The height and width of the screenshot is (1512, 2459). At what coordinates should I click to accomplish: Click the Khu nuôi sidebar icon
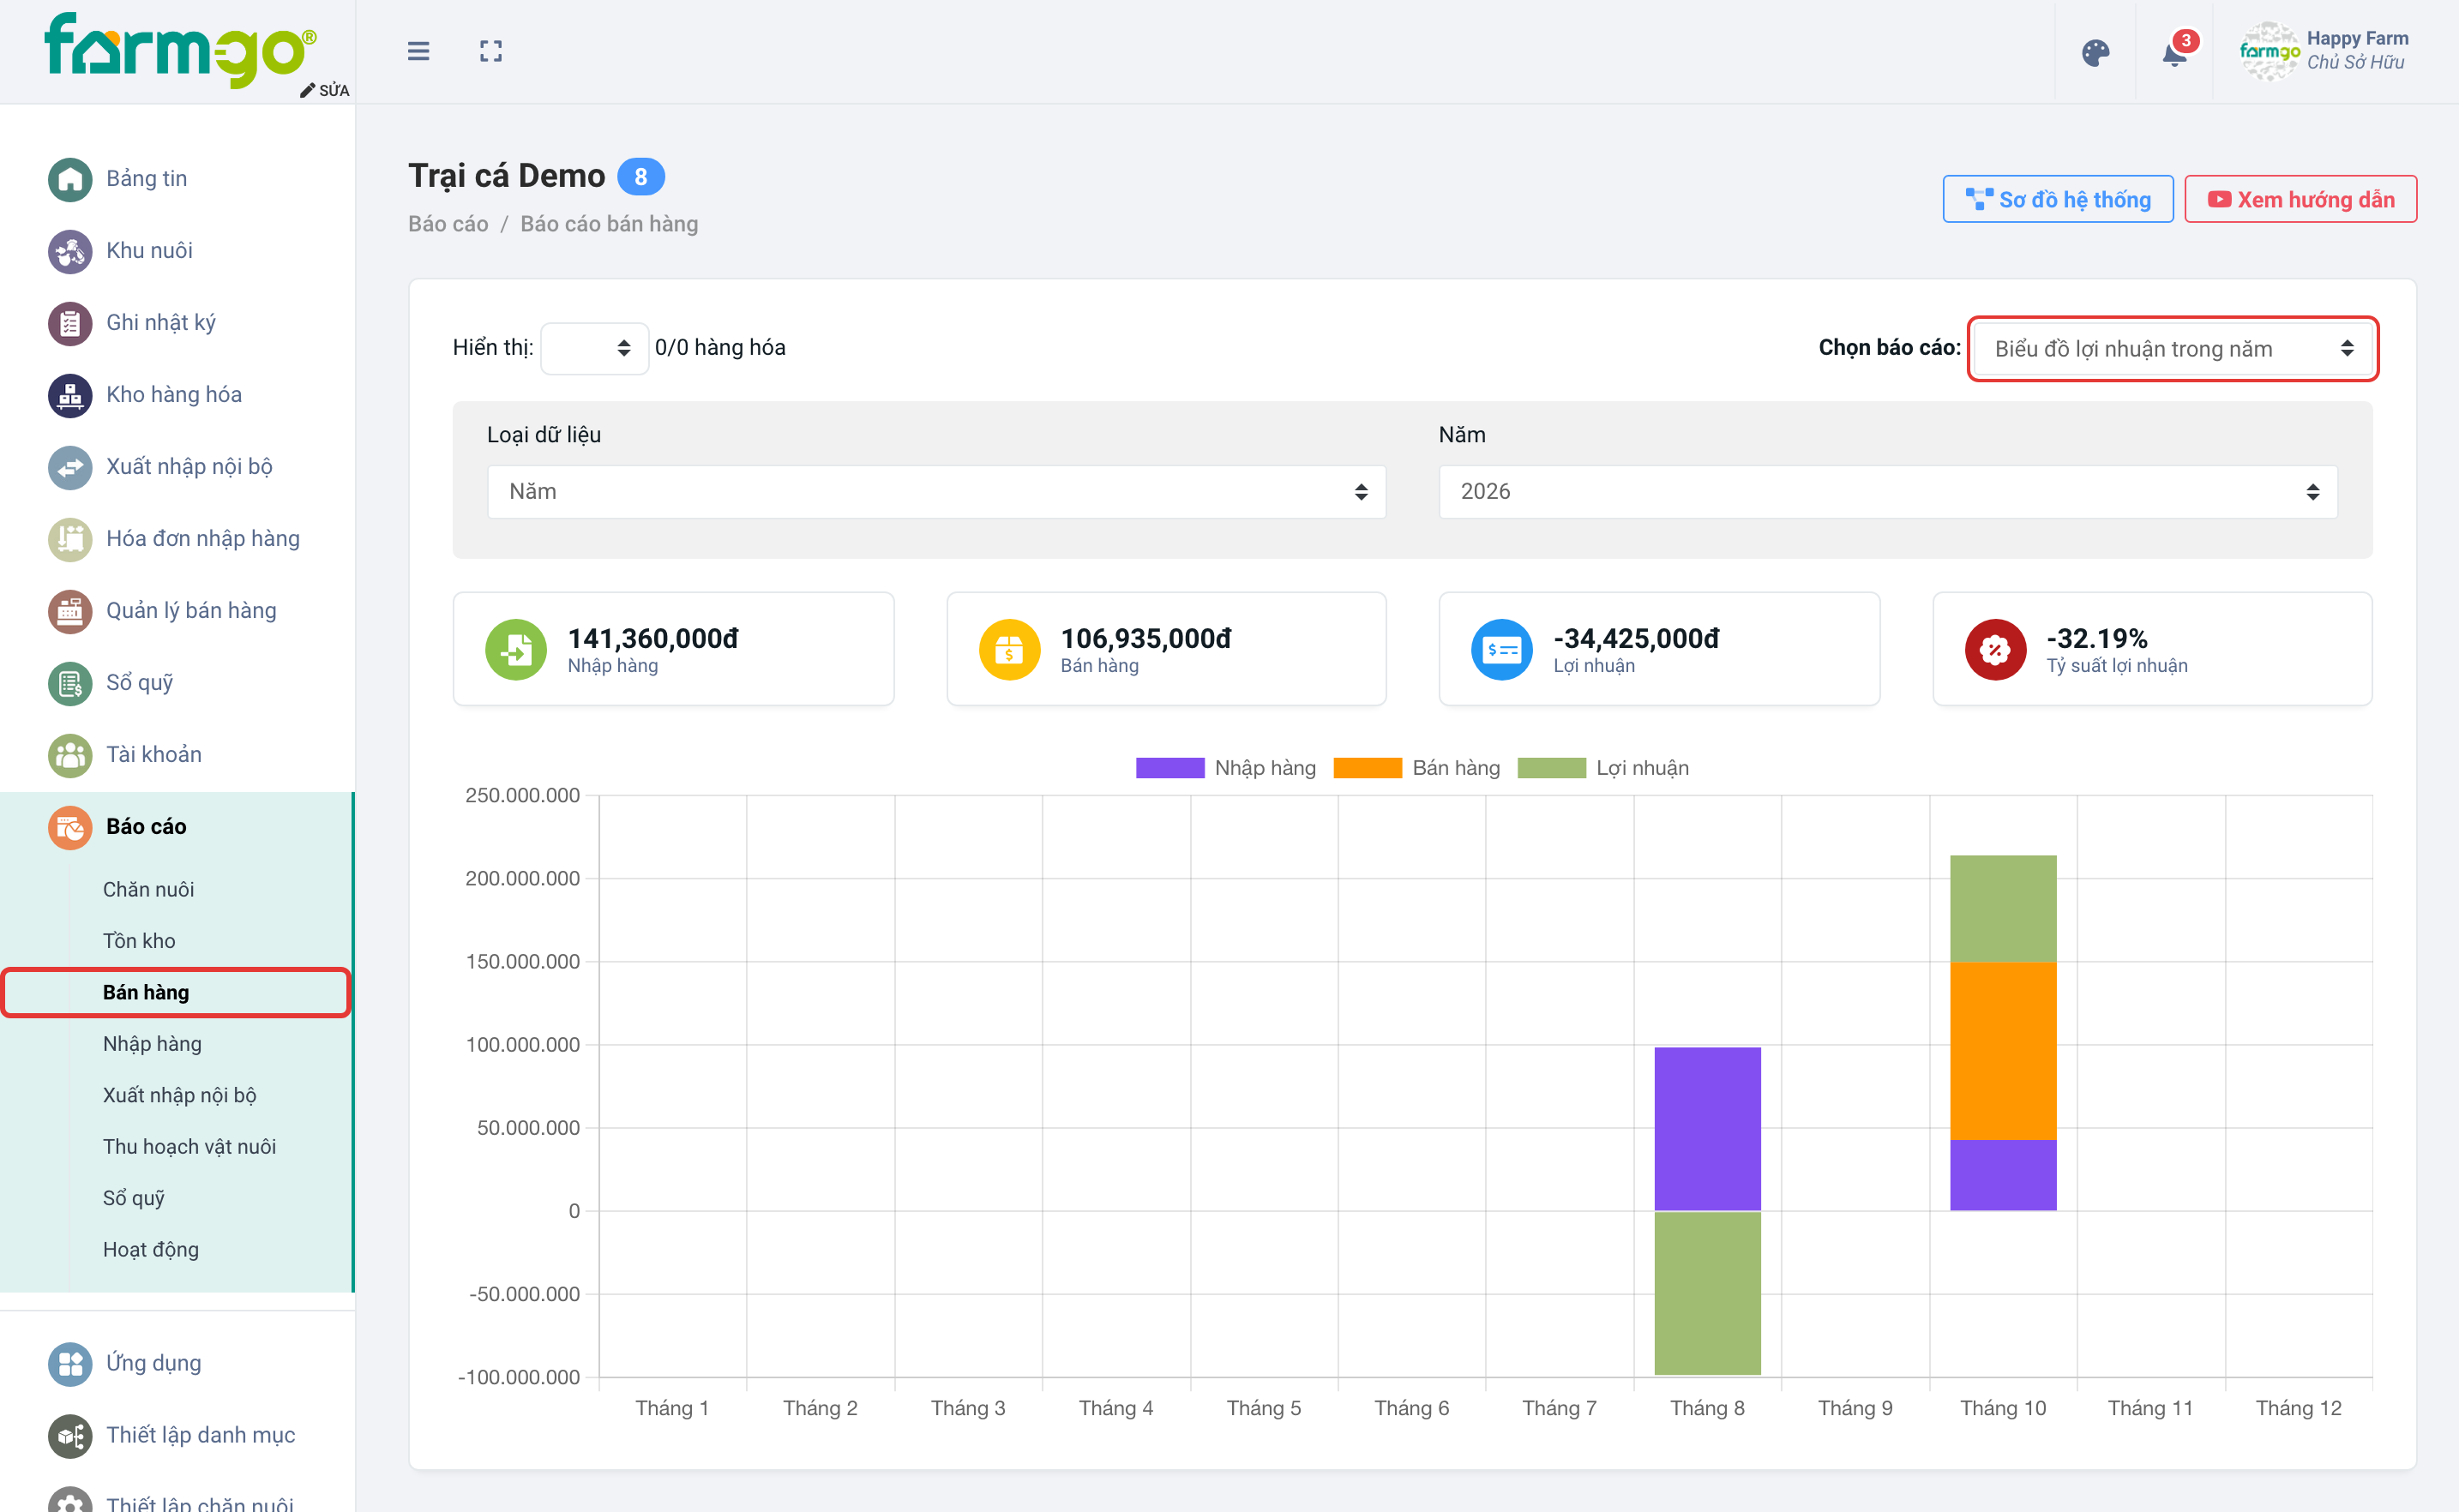point(70,251)
